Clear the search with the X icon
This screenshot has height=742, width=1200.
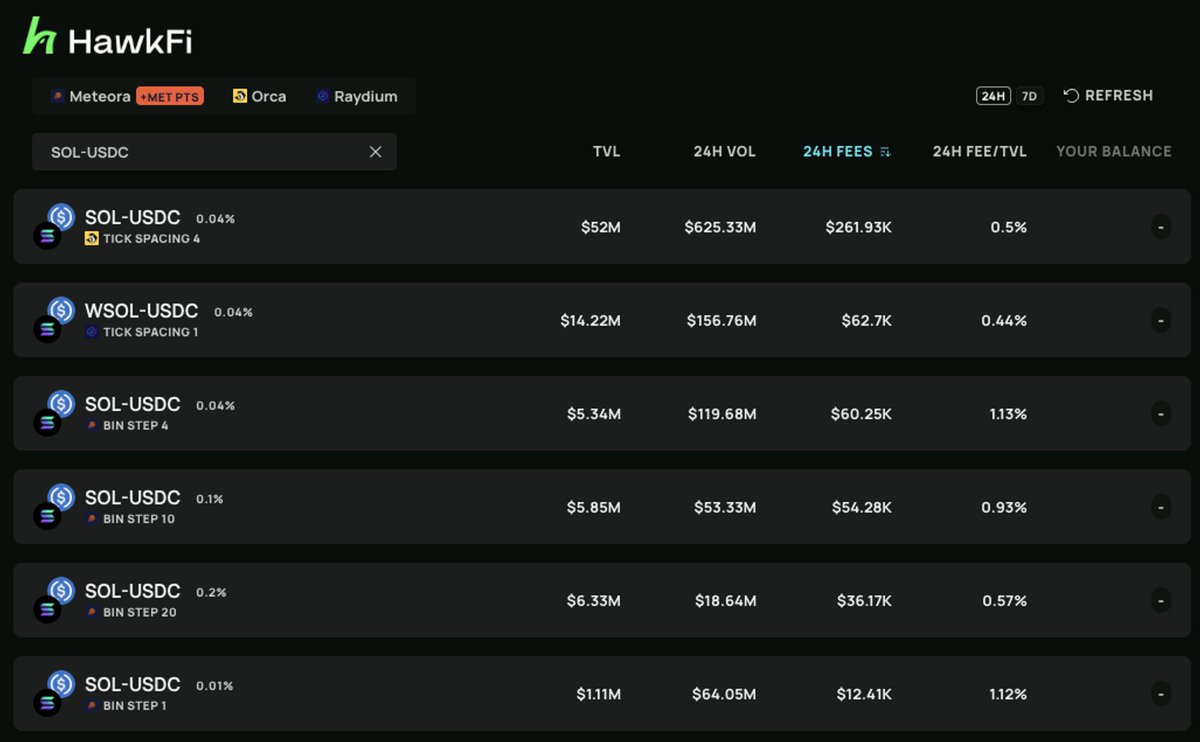coord(376,152)
